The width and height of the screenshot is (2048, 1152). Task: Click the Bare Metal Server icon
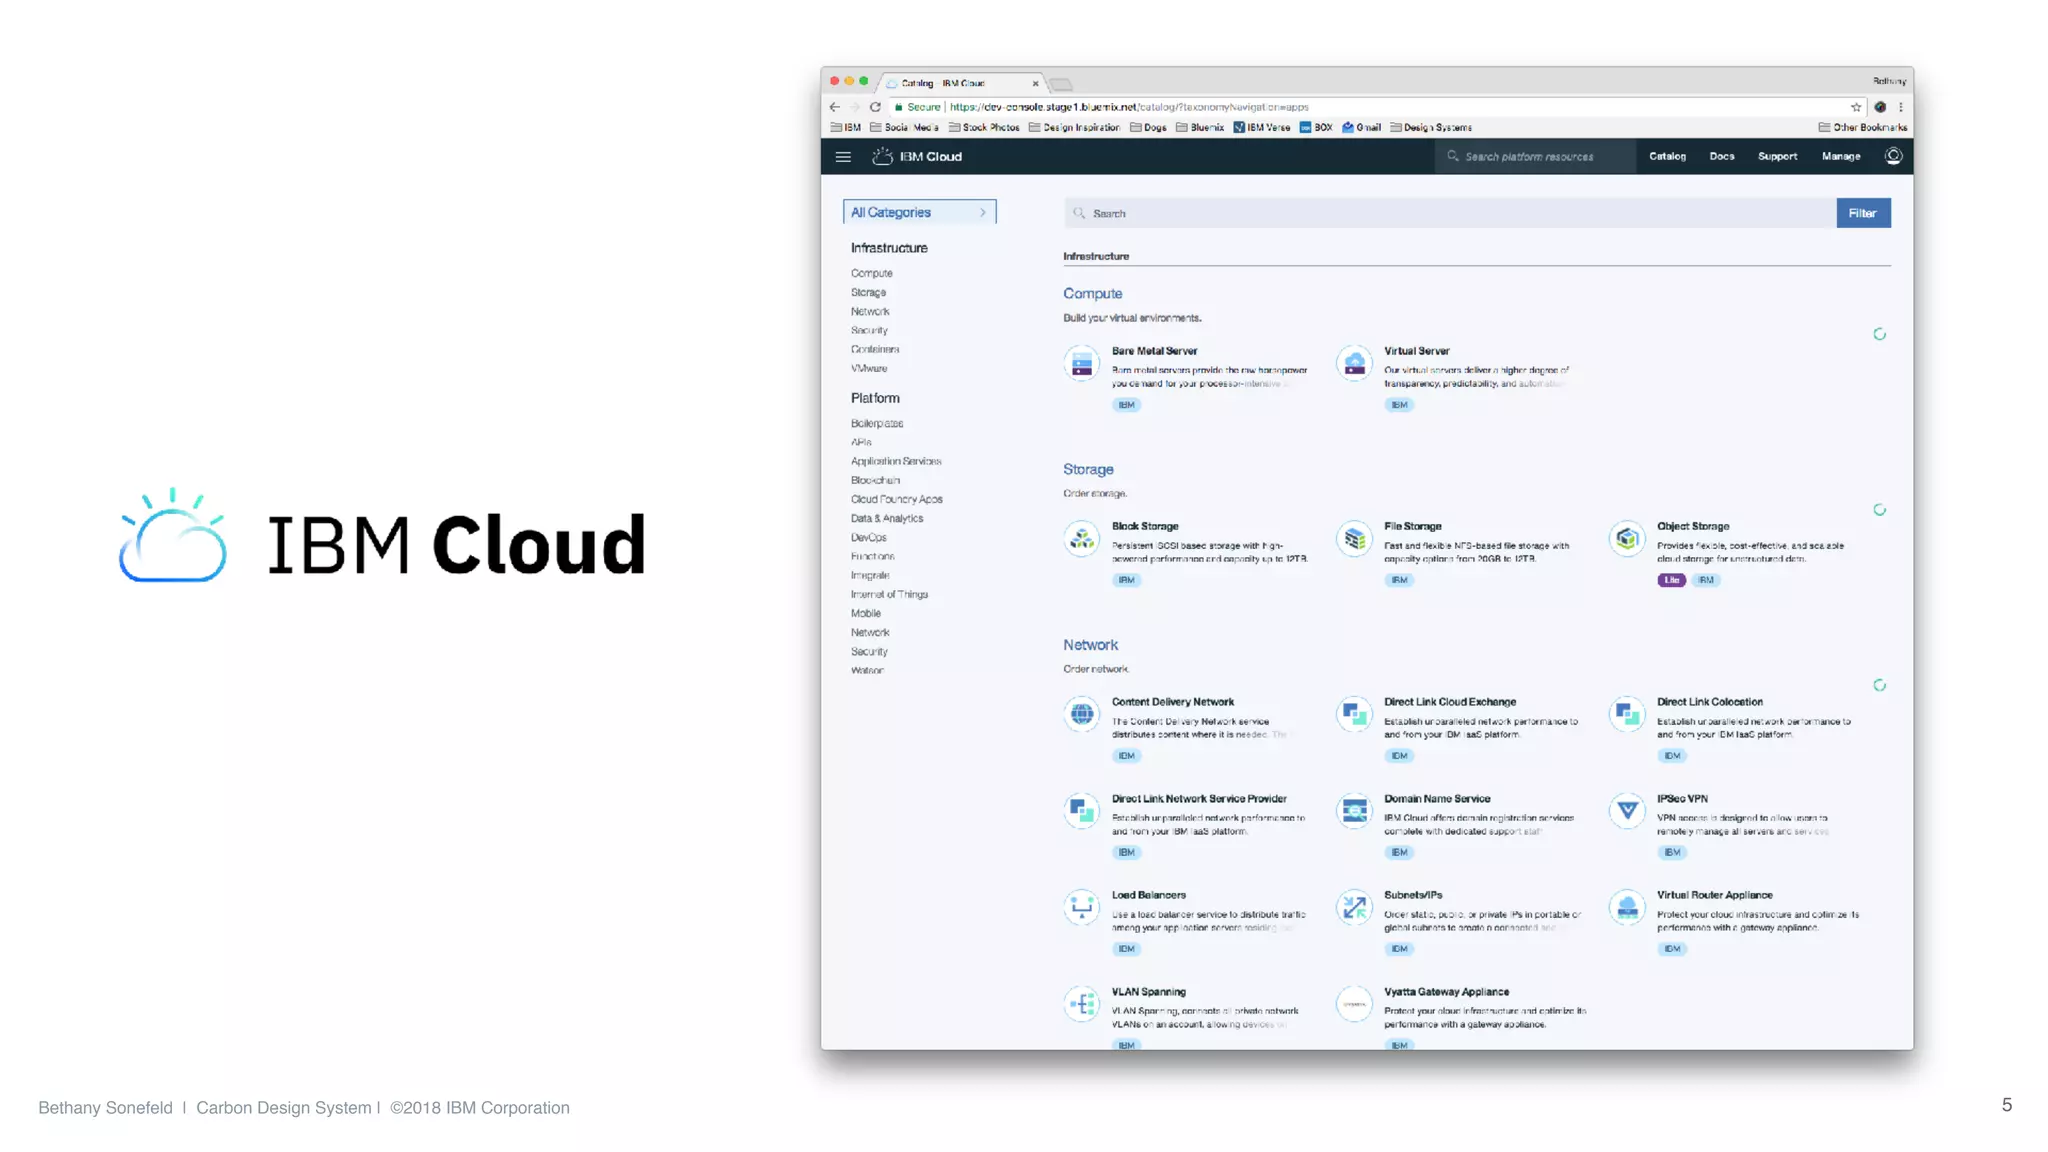point(1081,364)
